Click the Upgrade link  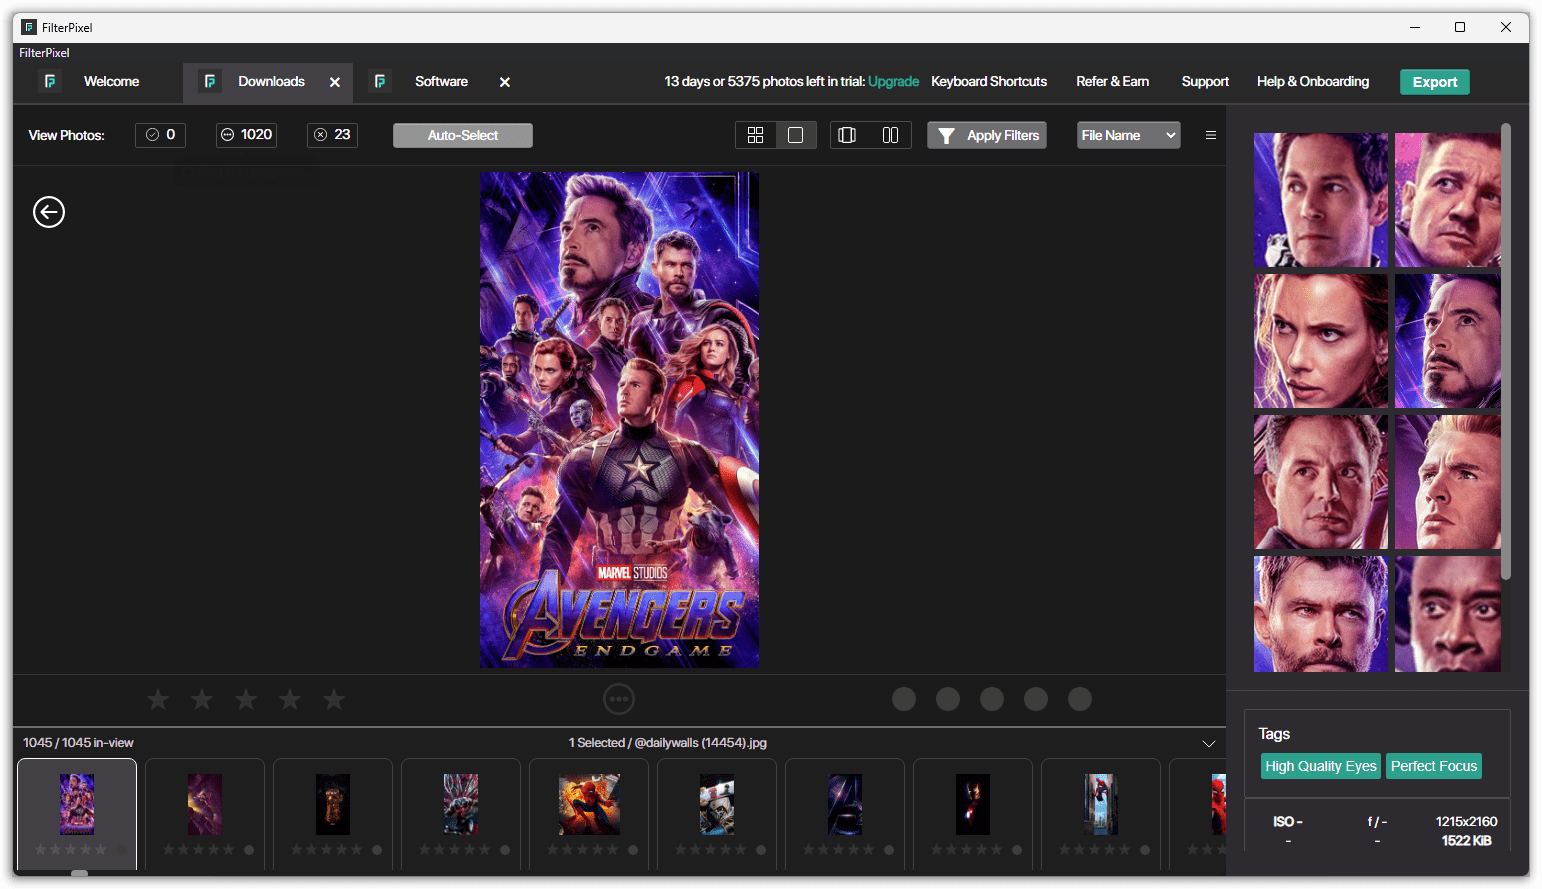pyautogui.click(x=893, y=82)
